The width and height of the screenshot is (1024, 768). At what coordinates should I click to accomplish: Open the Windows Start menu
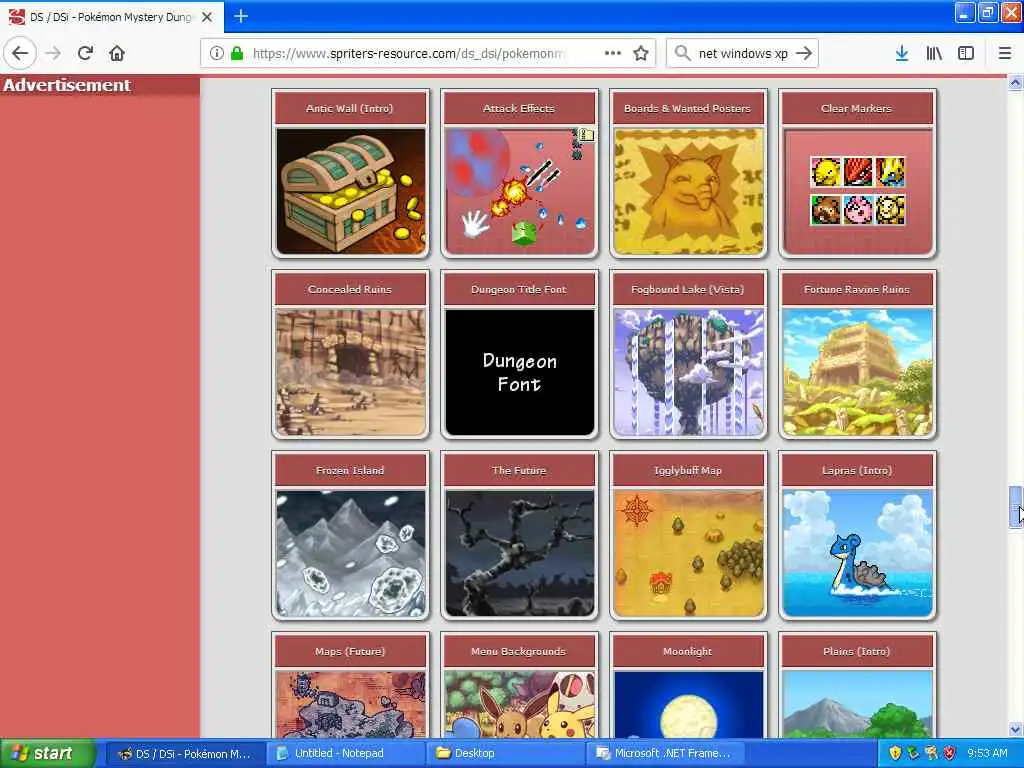(x=46, y=753)
